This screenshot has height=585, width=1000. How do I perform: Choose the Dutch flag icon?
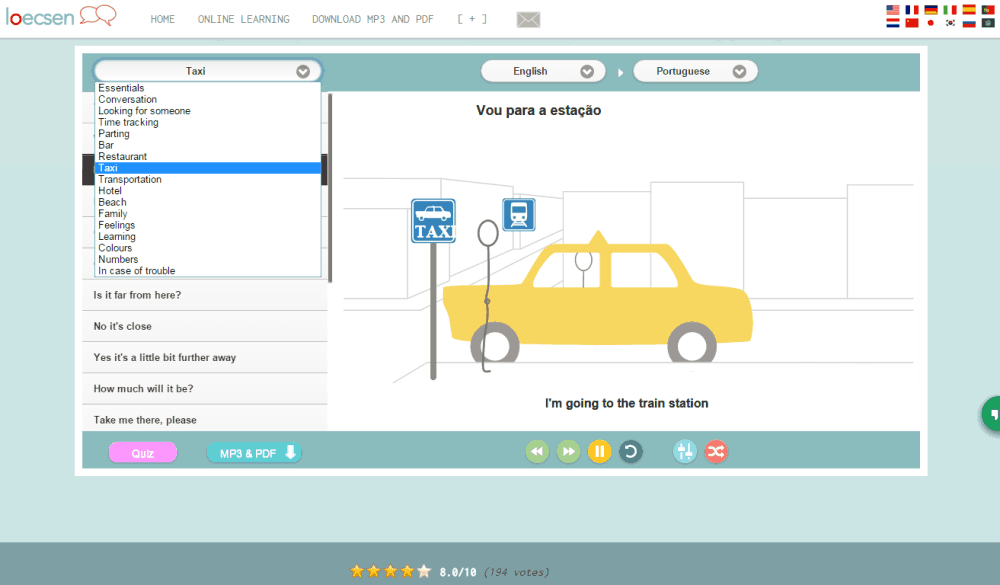pyautogui.click(x=893, y=23)
